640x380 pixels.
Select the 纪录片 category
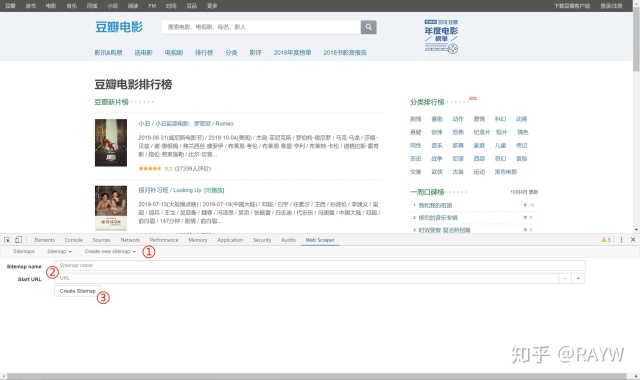coord(482,132)
